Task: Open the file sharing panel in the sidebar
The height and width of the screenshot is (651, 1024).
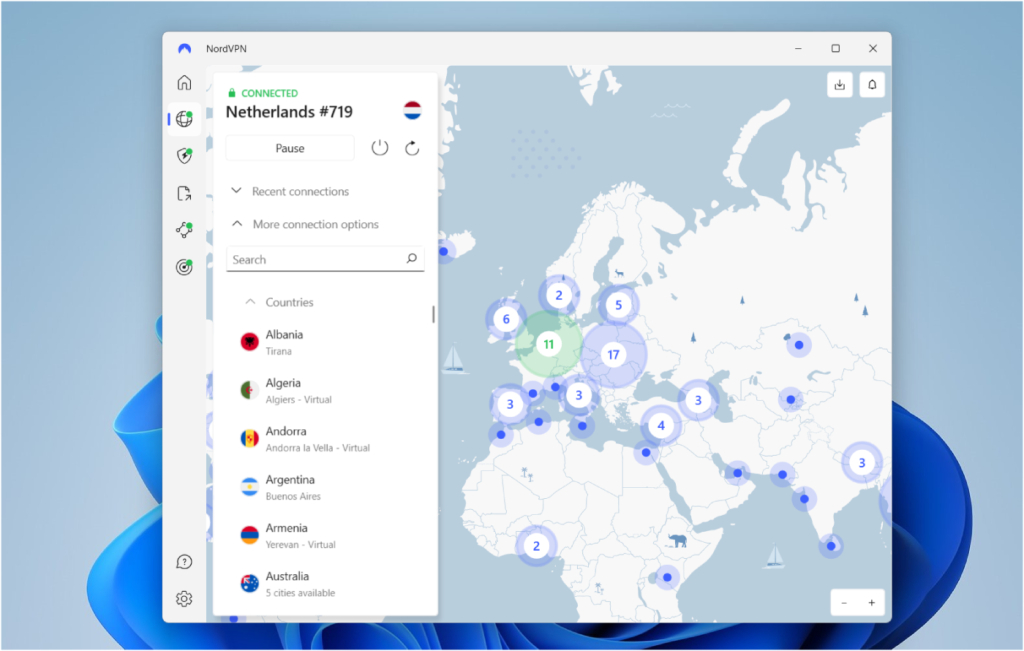Action: (184, 193)
